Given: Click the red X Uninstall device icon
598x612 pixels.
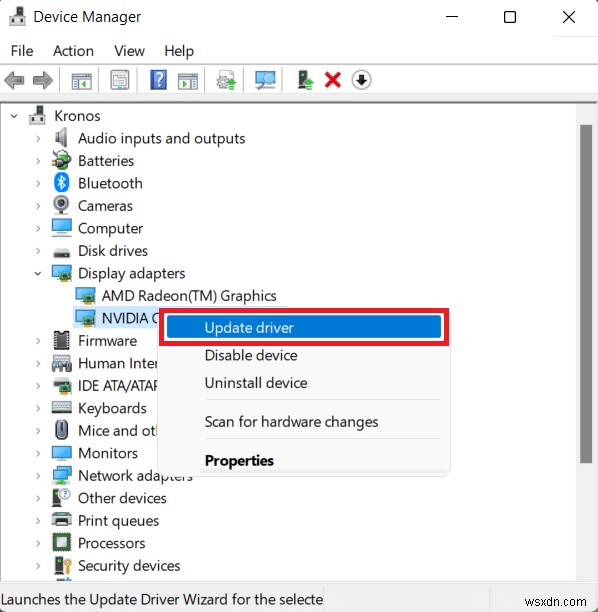Looking at the screenshot, I should tap(333, 80).
